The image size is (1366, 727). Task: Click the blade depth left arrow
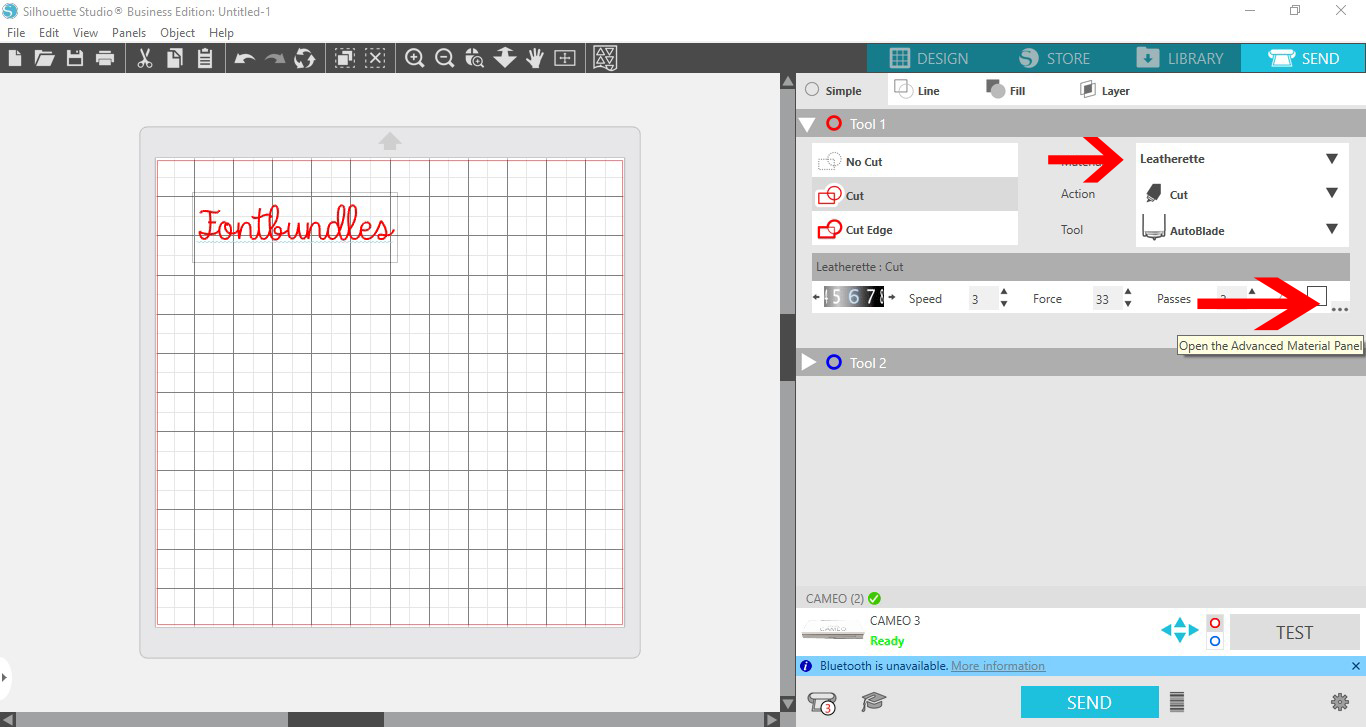click(817, 297)
